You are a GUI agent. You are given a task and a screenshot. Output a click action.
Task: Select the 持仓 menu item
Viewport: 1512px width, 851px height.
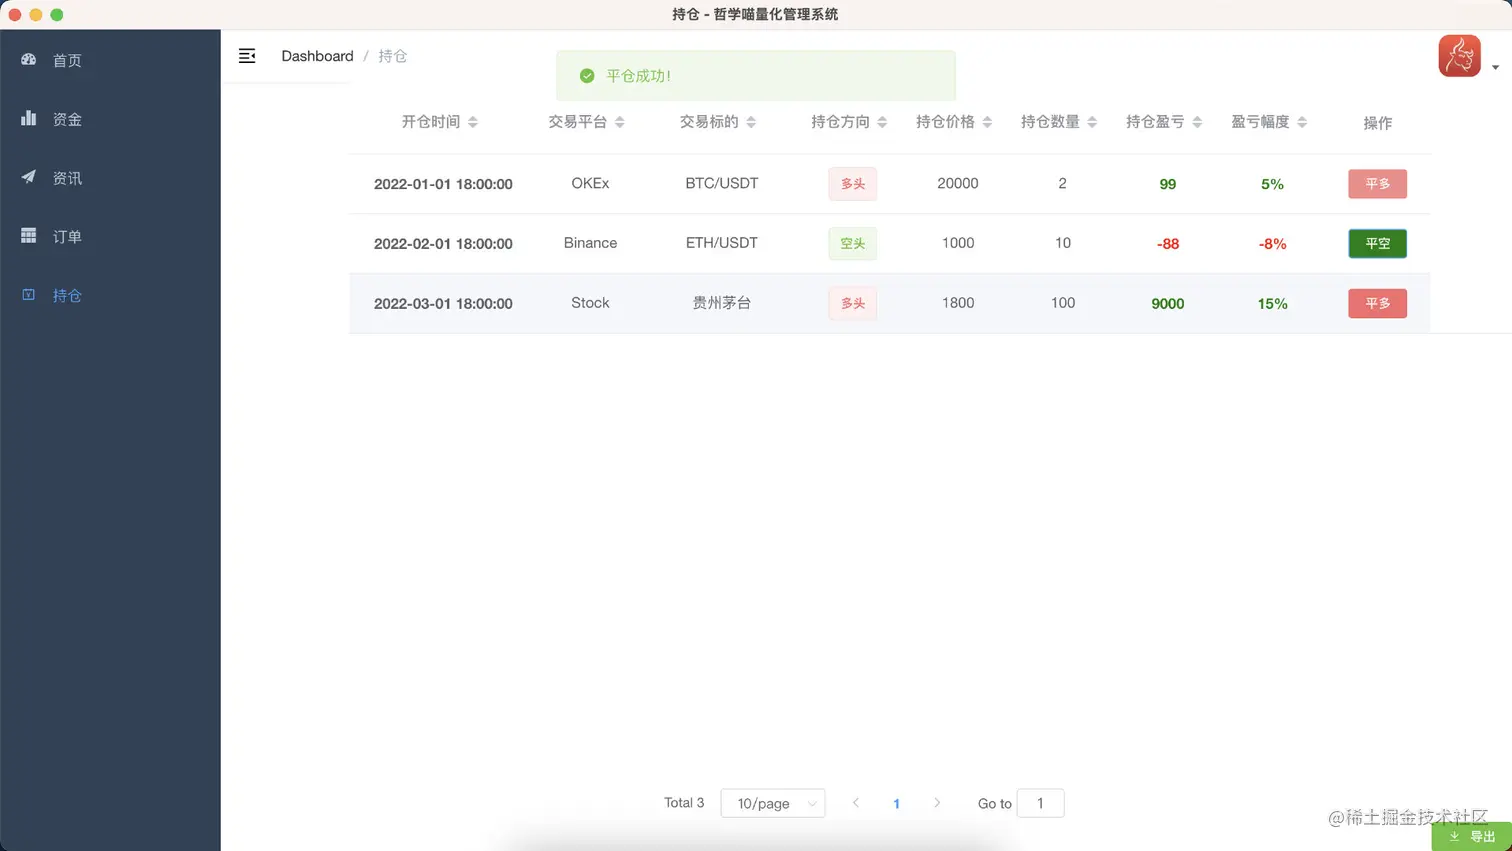[x=110, y=296]
